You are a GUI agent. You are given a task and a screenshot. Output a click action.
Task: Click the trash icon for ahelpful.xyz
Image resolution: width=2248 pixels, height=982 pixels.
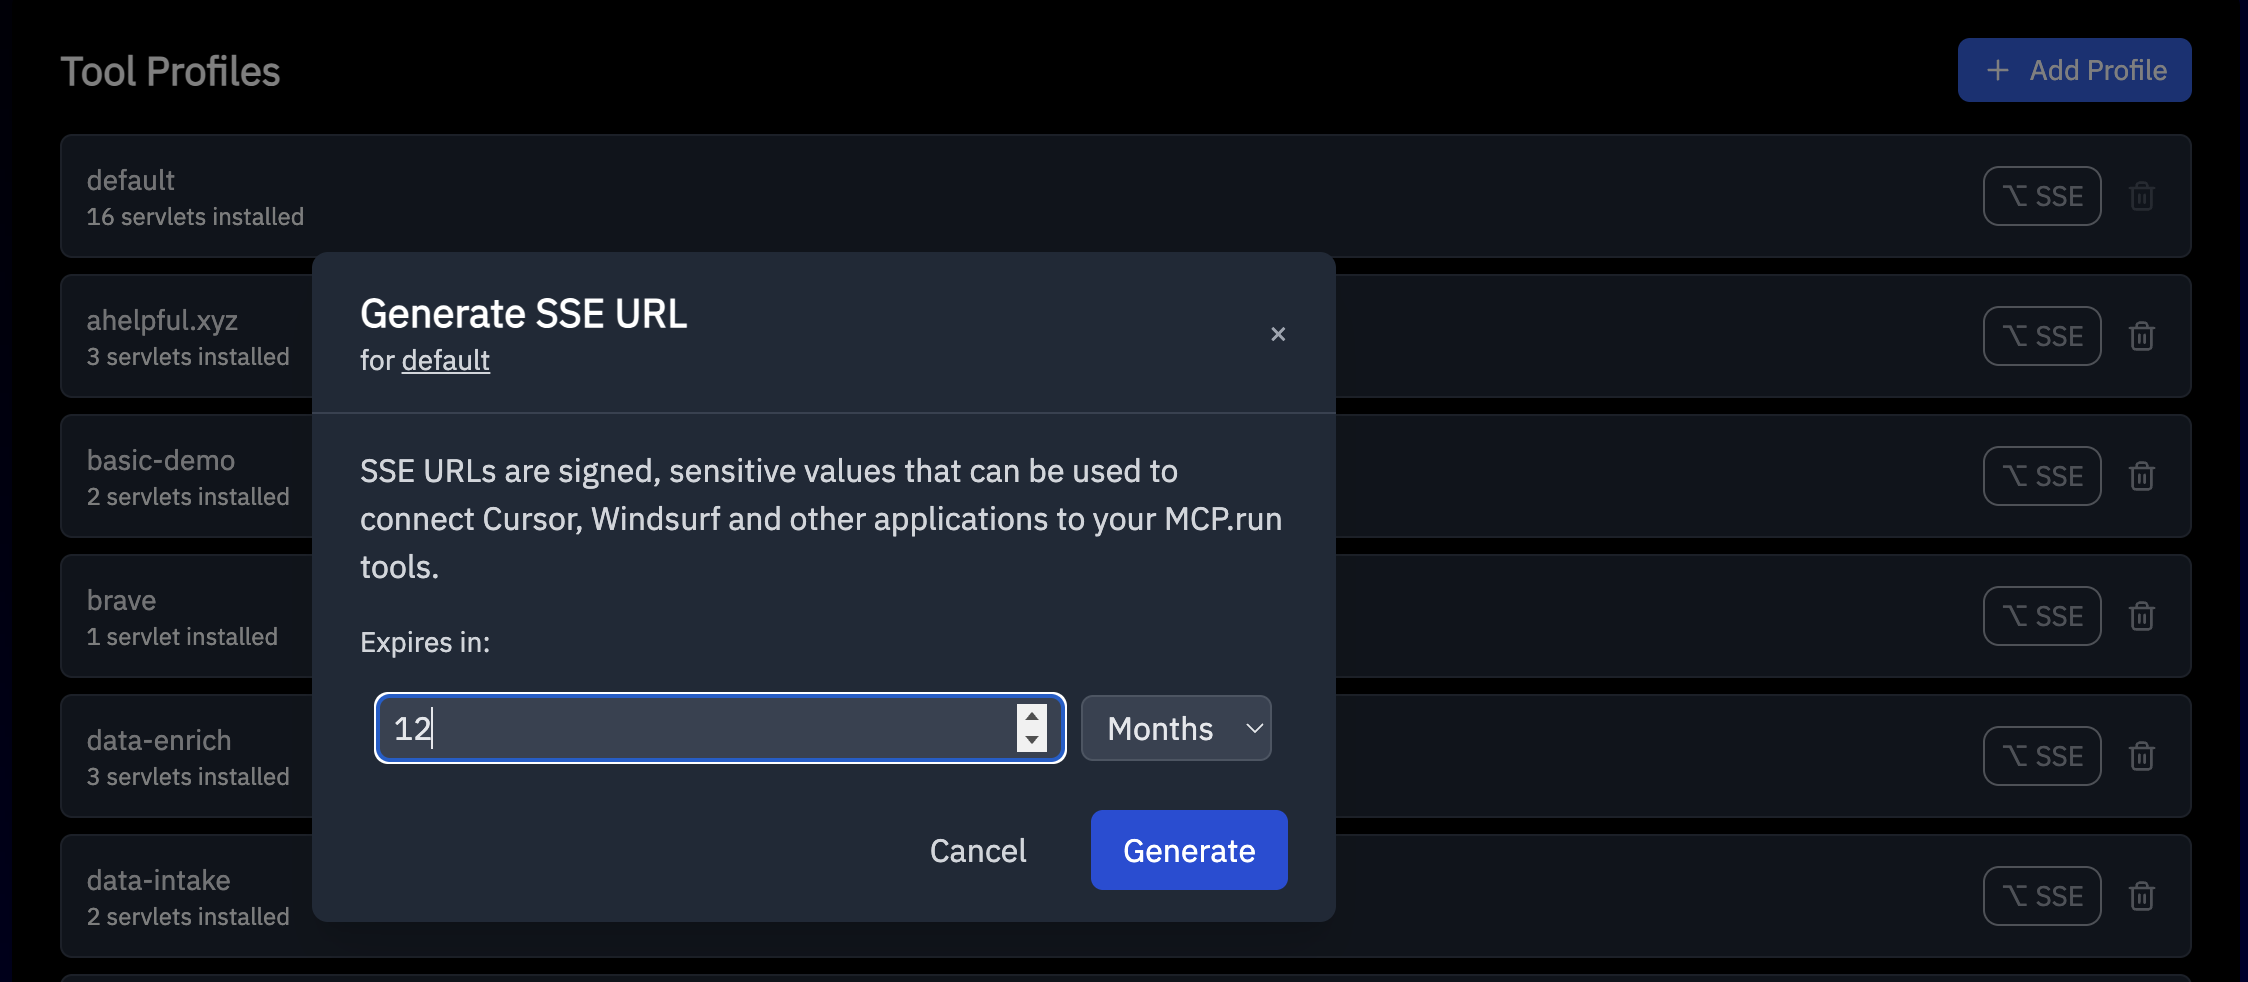click(x=2141, y=336)
